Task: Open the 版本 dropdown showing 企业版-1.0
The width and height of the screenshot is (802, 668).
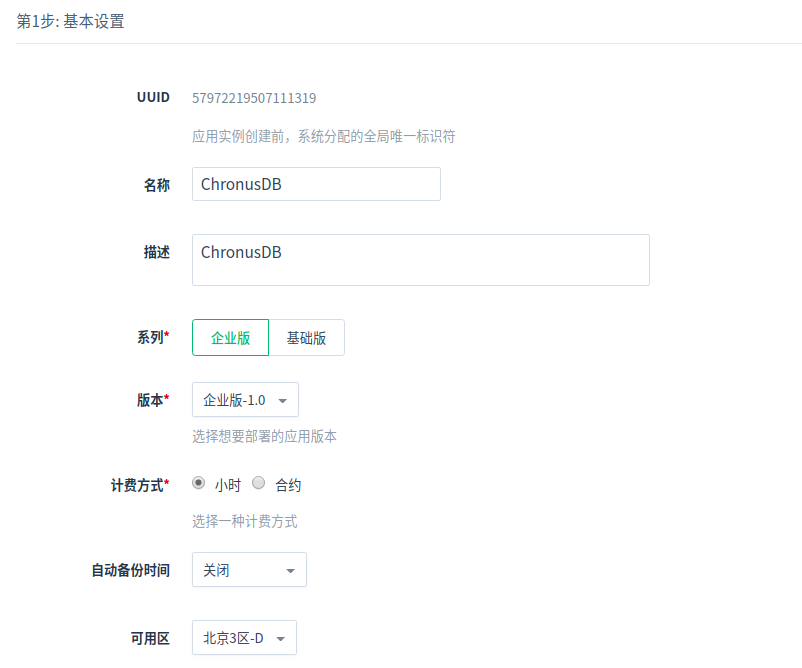Action: pyautogui.click(x=245, y=399)
